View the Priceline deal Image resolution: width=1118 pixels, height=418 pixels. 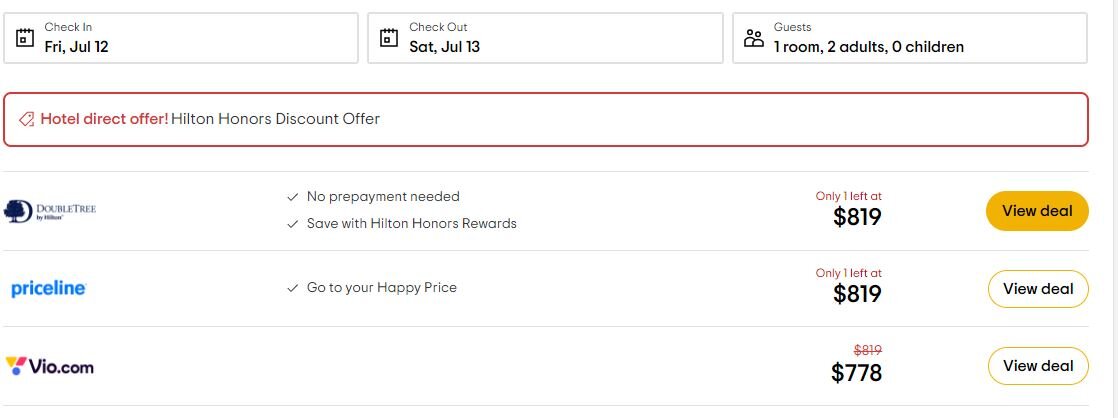(x=1037, y=289)
